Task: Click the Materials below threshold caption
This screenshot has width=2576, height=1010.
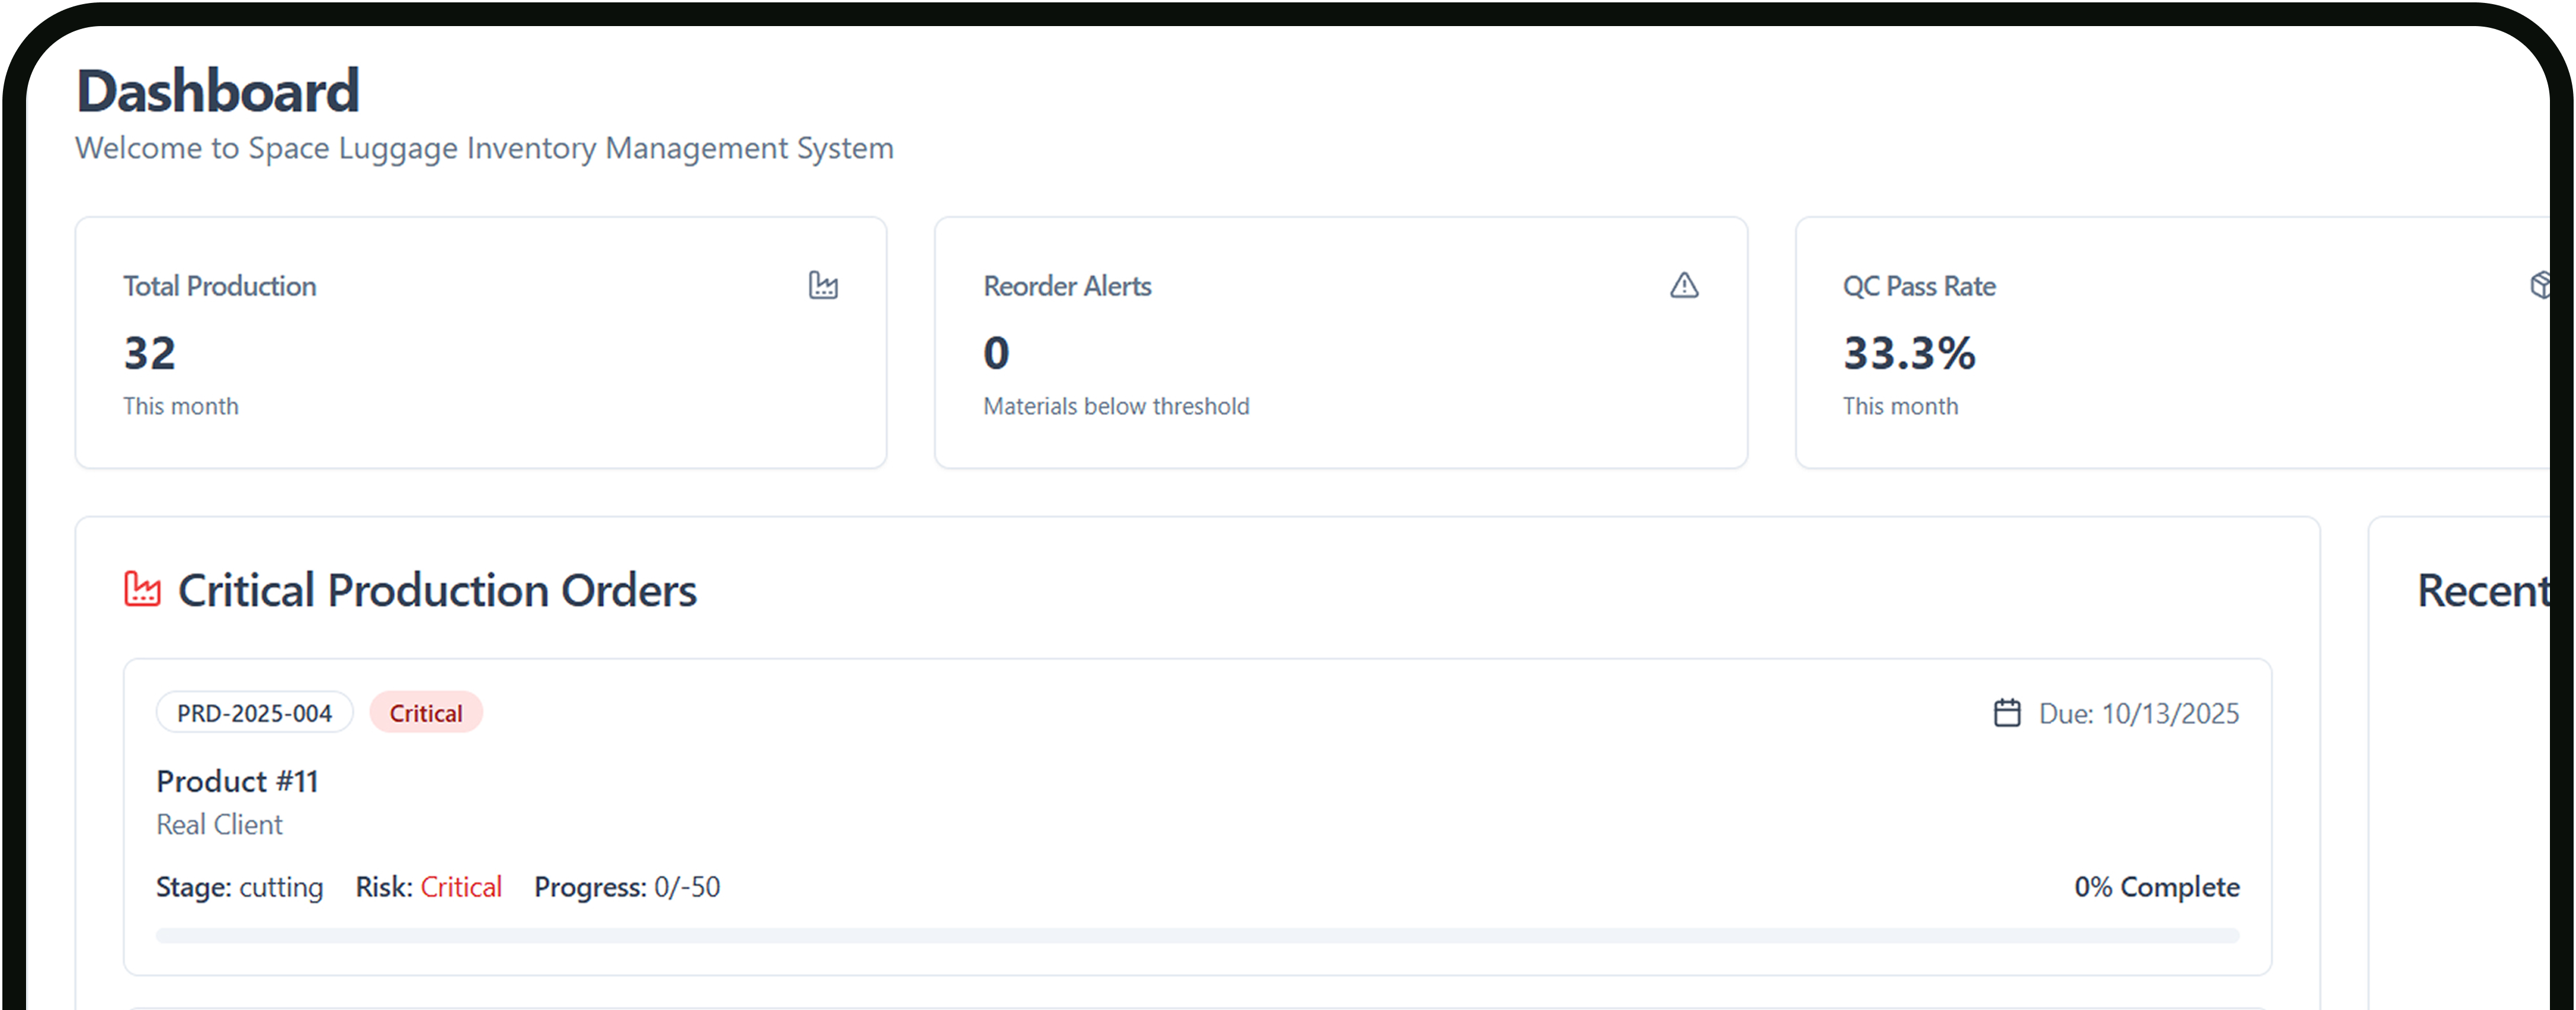Action: 1115,406
